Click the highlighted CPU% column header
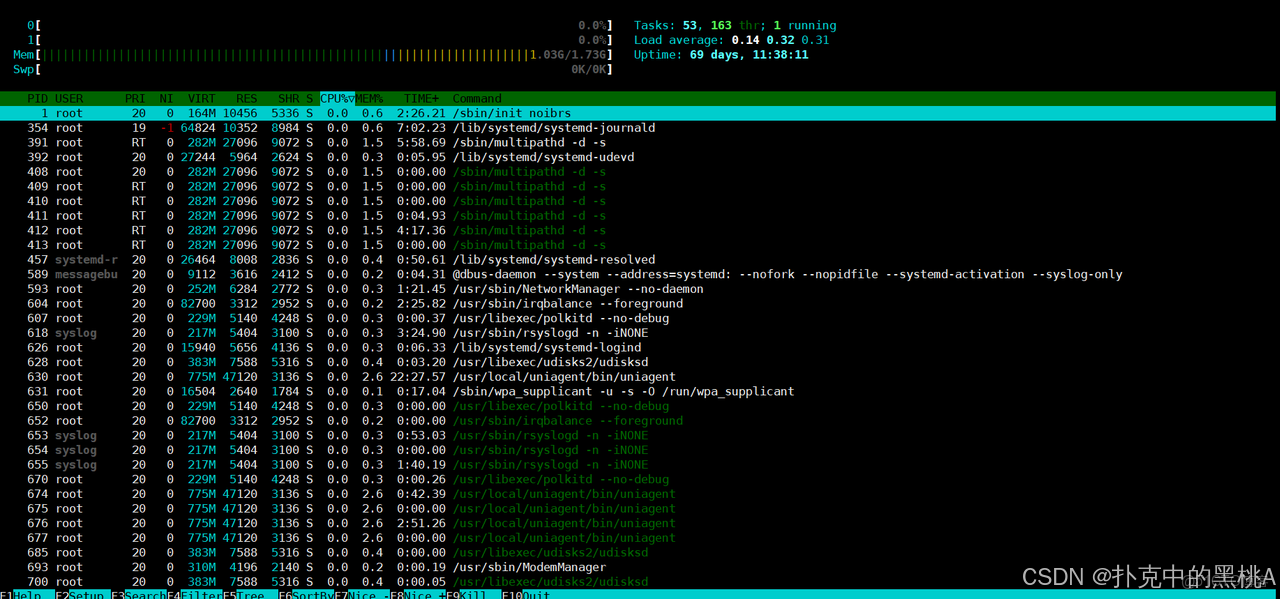 337,98
